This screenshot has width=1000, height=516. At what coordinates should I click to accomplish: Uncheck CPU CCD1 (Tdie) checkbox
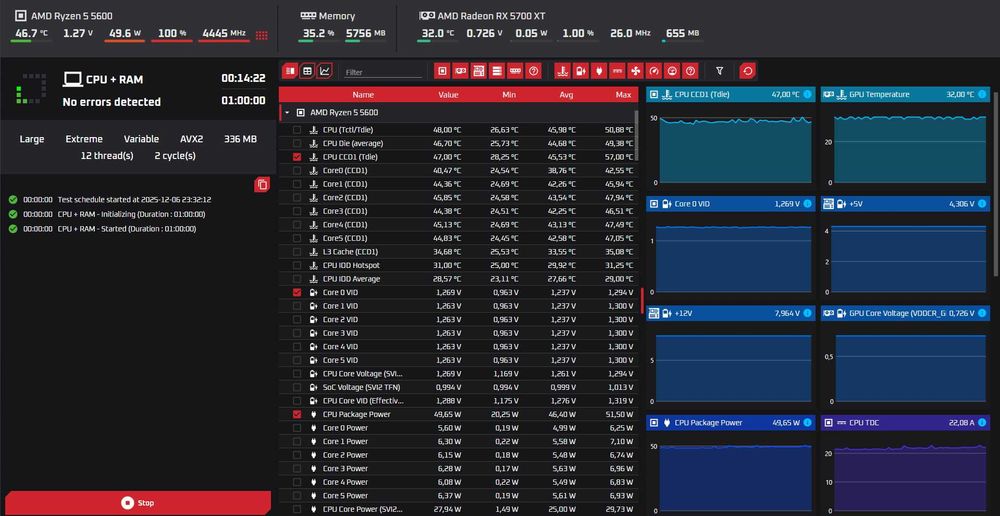(297, 157)
